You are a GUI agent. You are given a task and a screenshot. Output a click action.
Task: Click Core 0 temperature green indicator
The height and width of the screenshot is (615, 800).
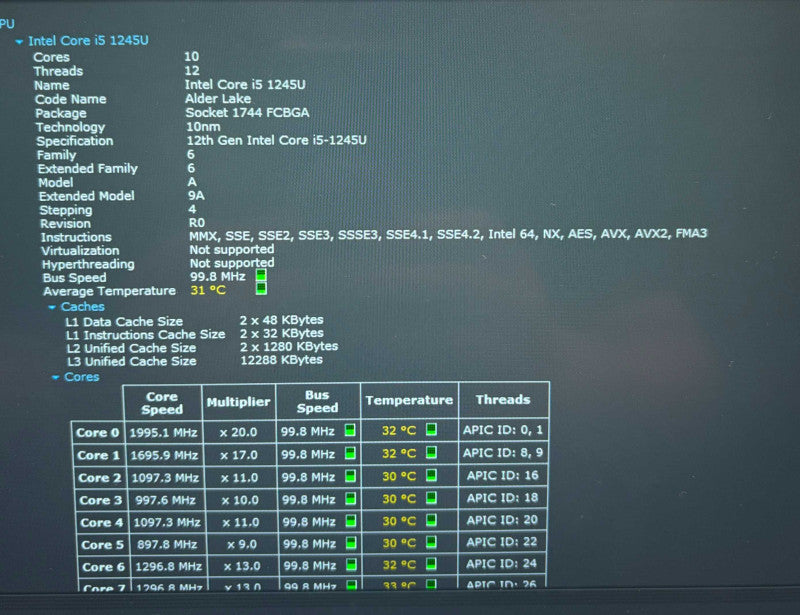(431, 429)
